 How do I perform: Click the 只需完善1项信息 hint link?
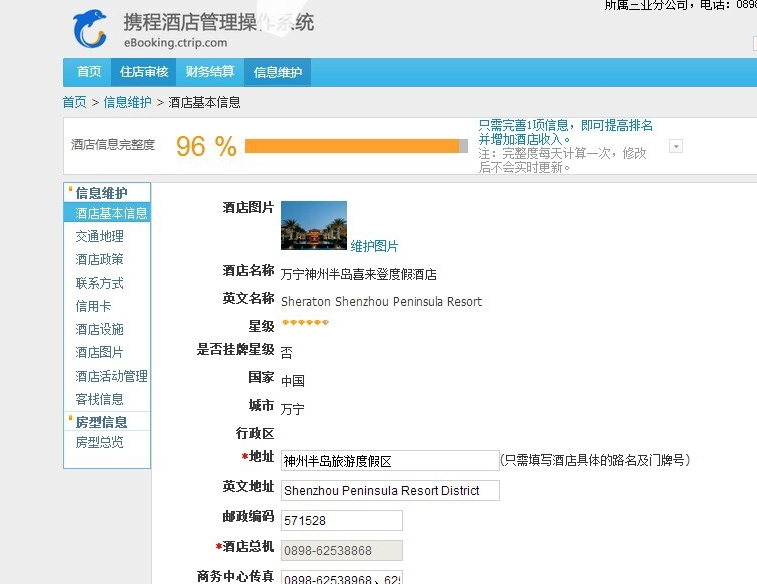(565, 132)
